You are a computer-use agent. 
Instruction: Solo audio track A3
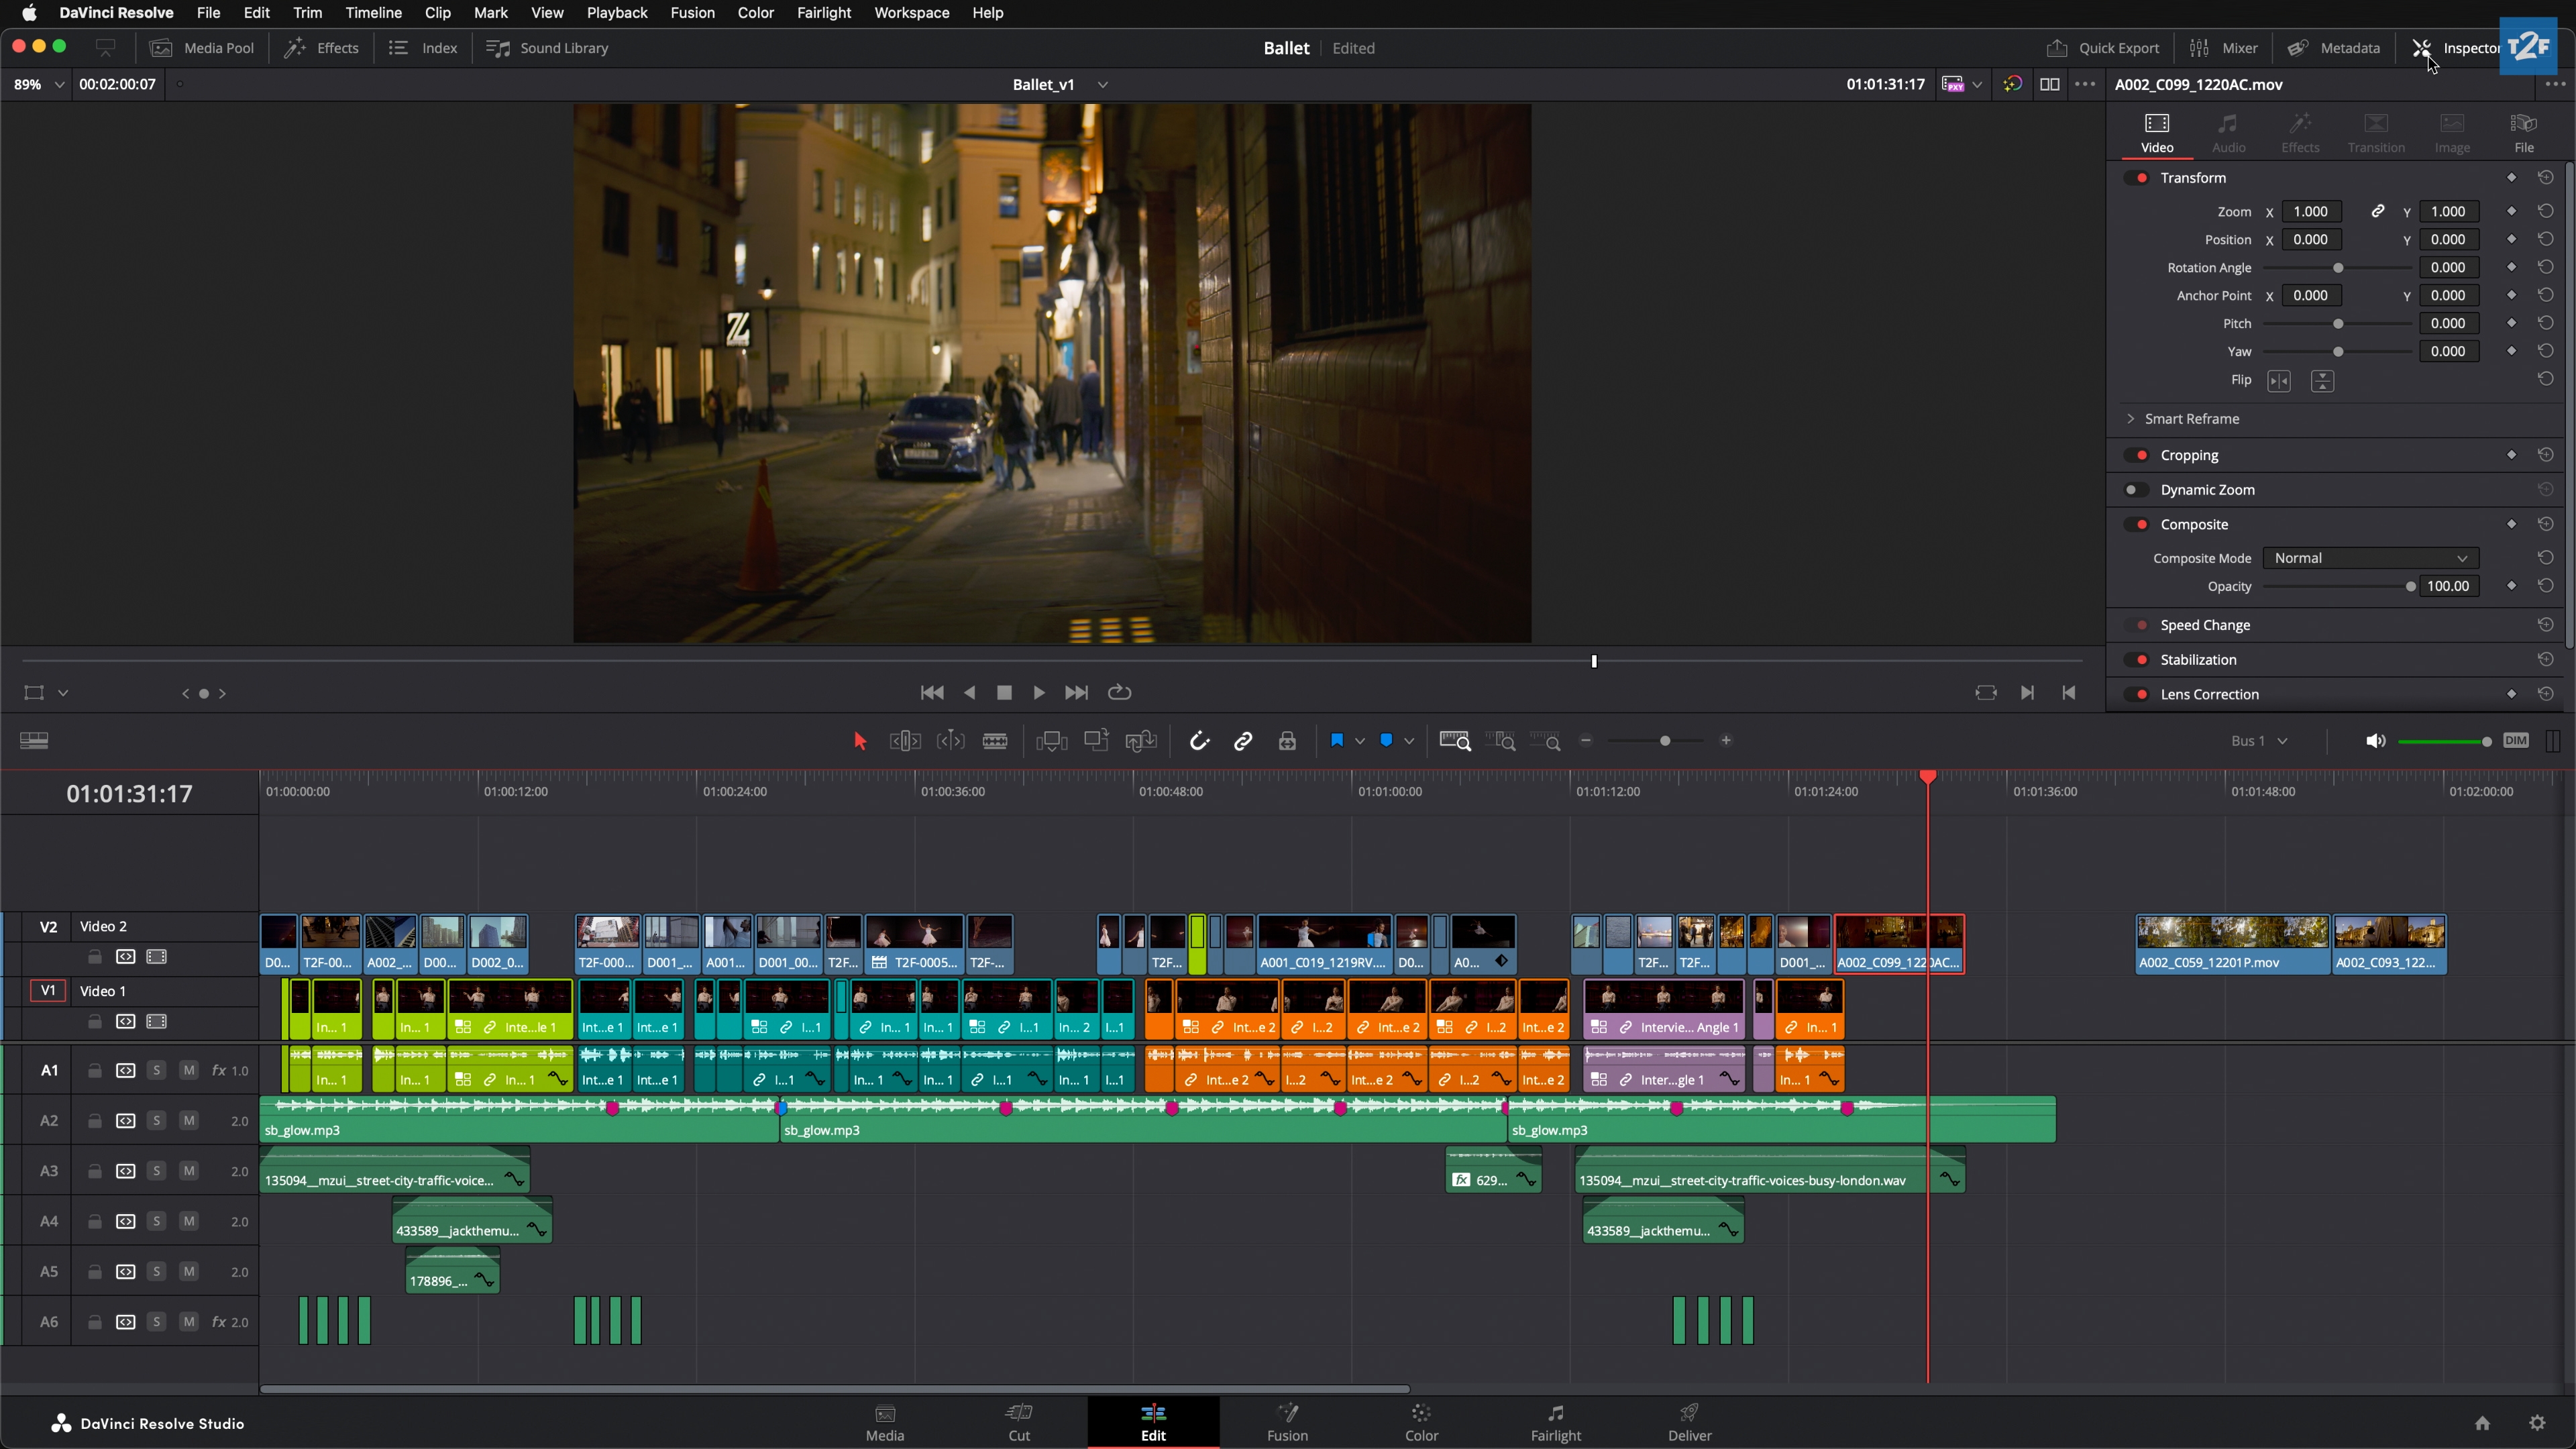coord(156,1171)
